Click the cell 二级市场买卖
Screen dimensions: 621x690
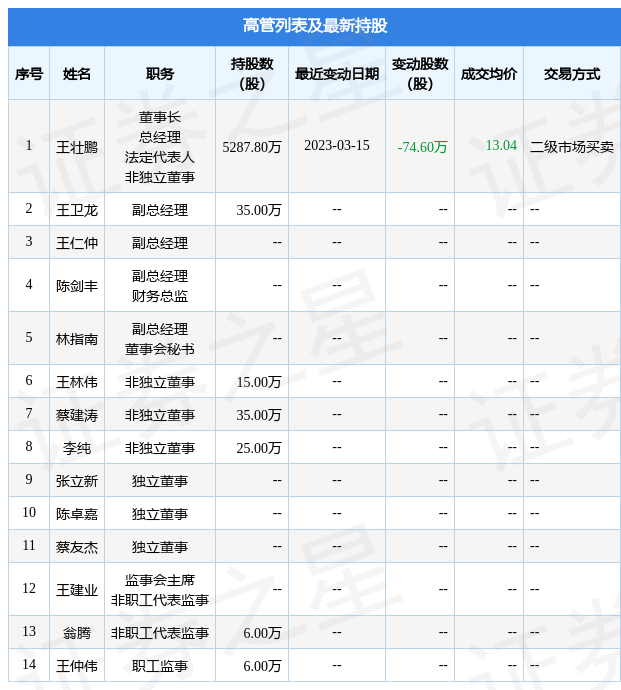tap(572, 147)
